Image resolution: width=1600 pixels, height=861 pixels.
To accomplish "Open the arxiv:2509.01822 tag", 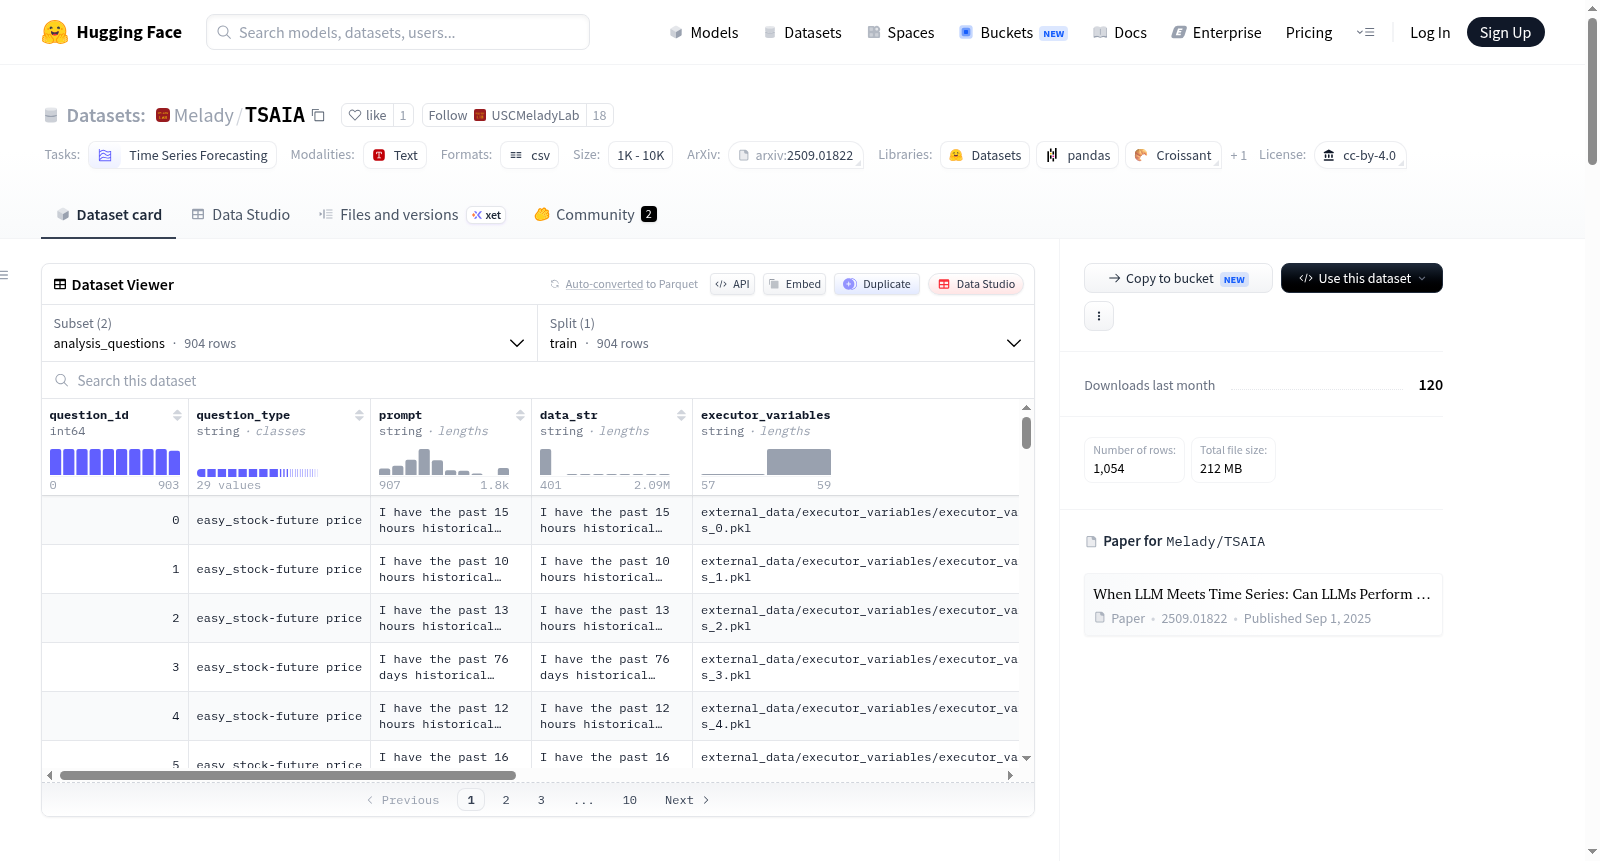I will point(796,155).
